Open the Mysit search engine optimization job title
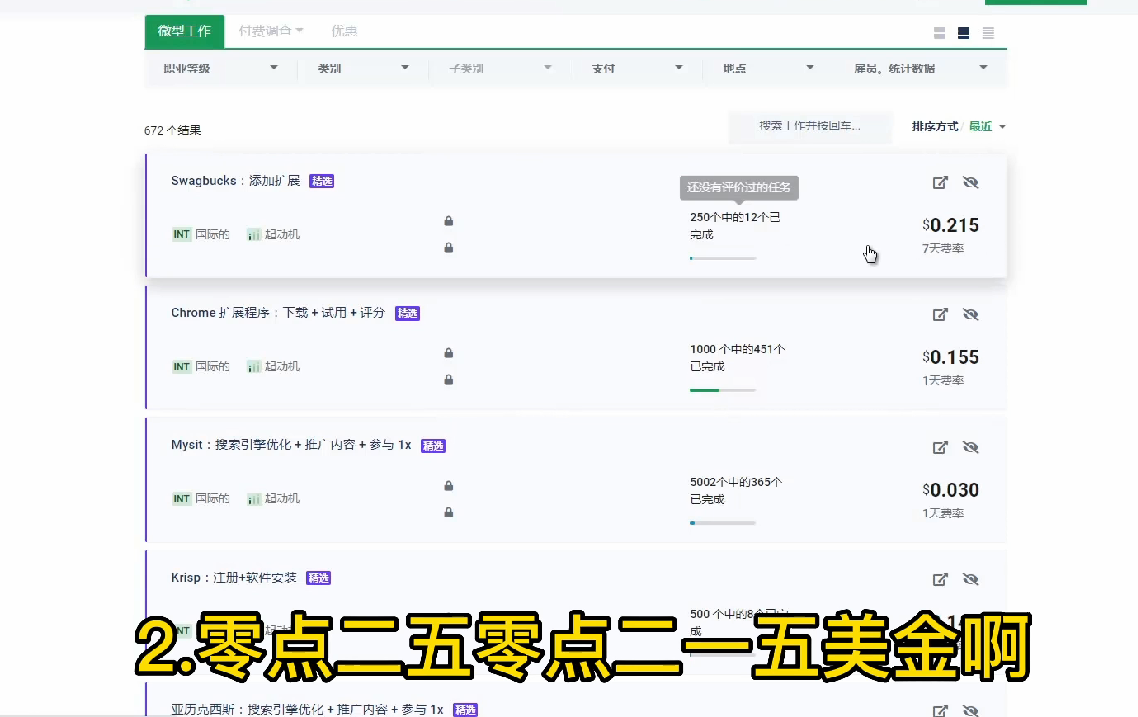Screen dimensions: 1138x717 [291, 445]
